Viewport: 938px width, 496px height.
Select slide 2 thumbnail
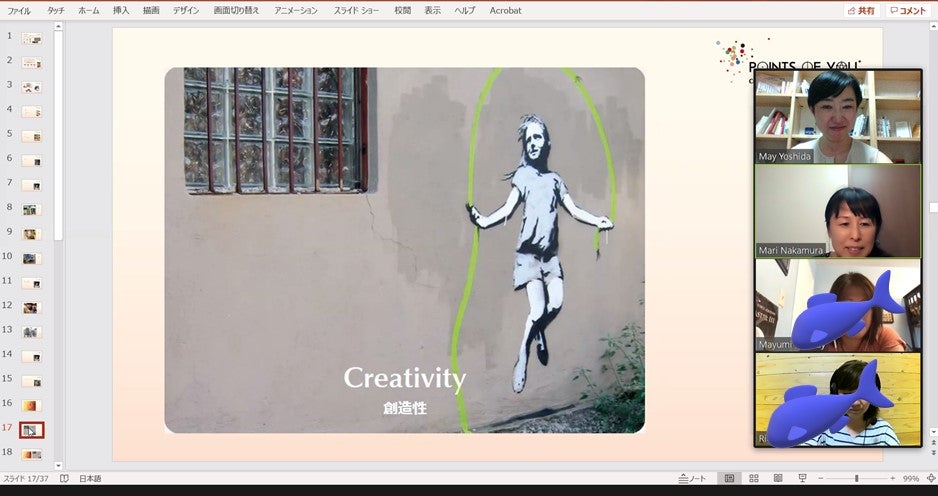pos(32,63)
